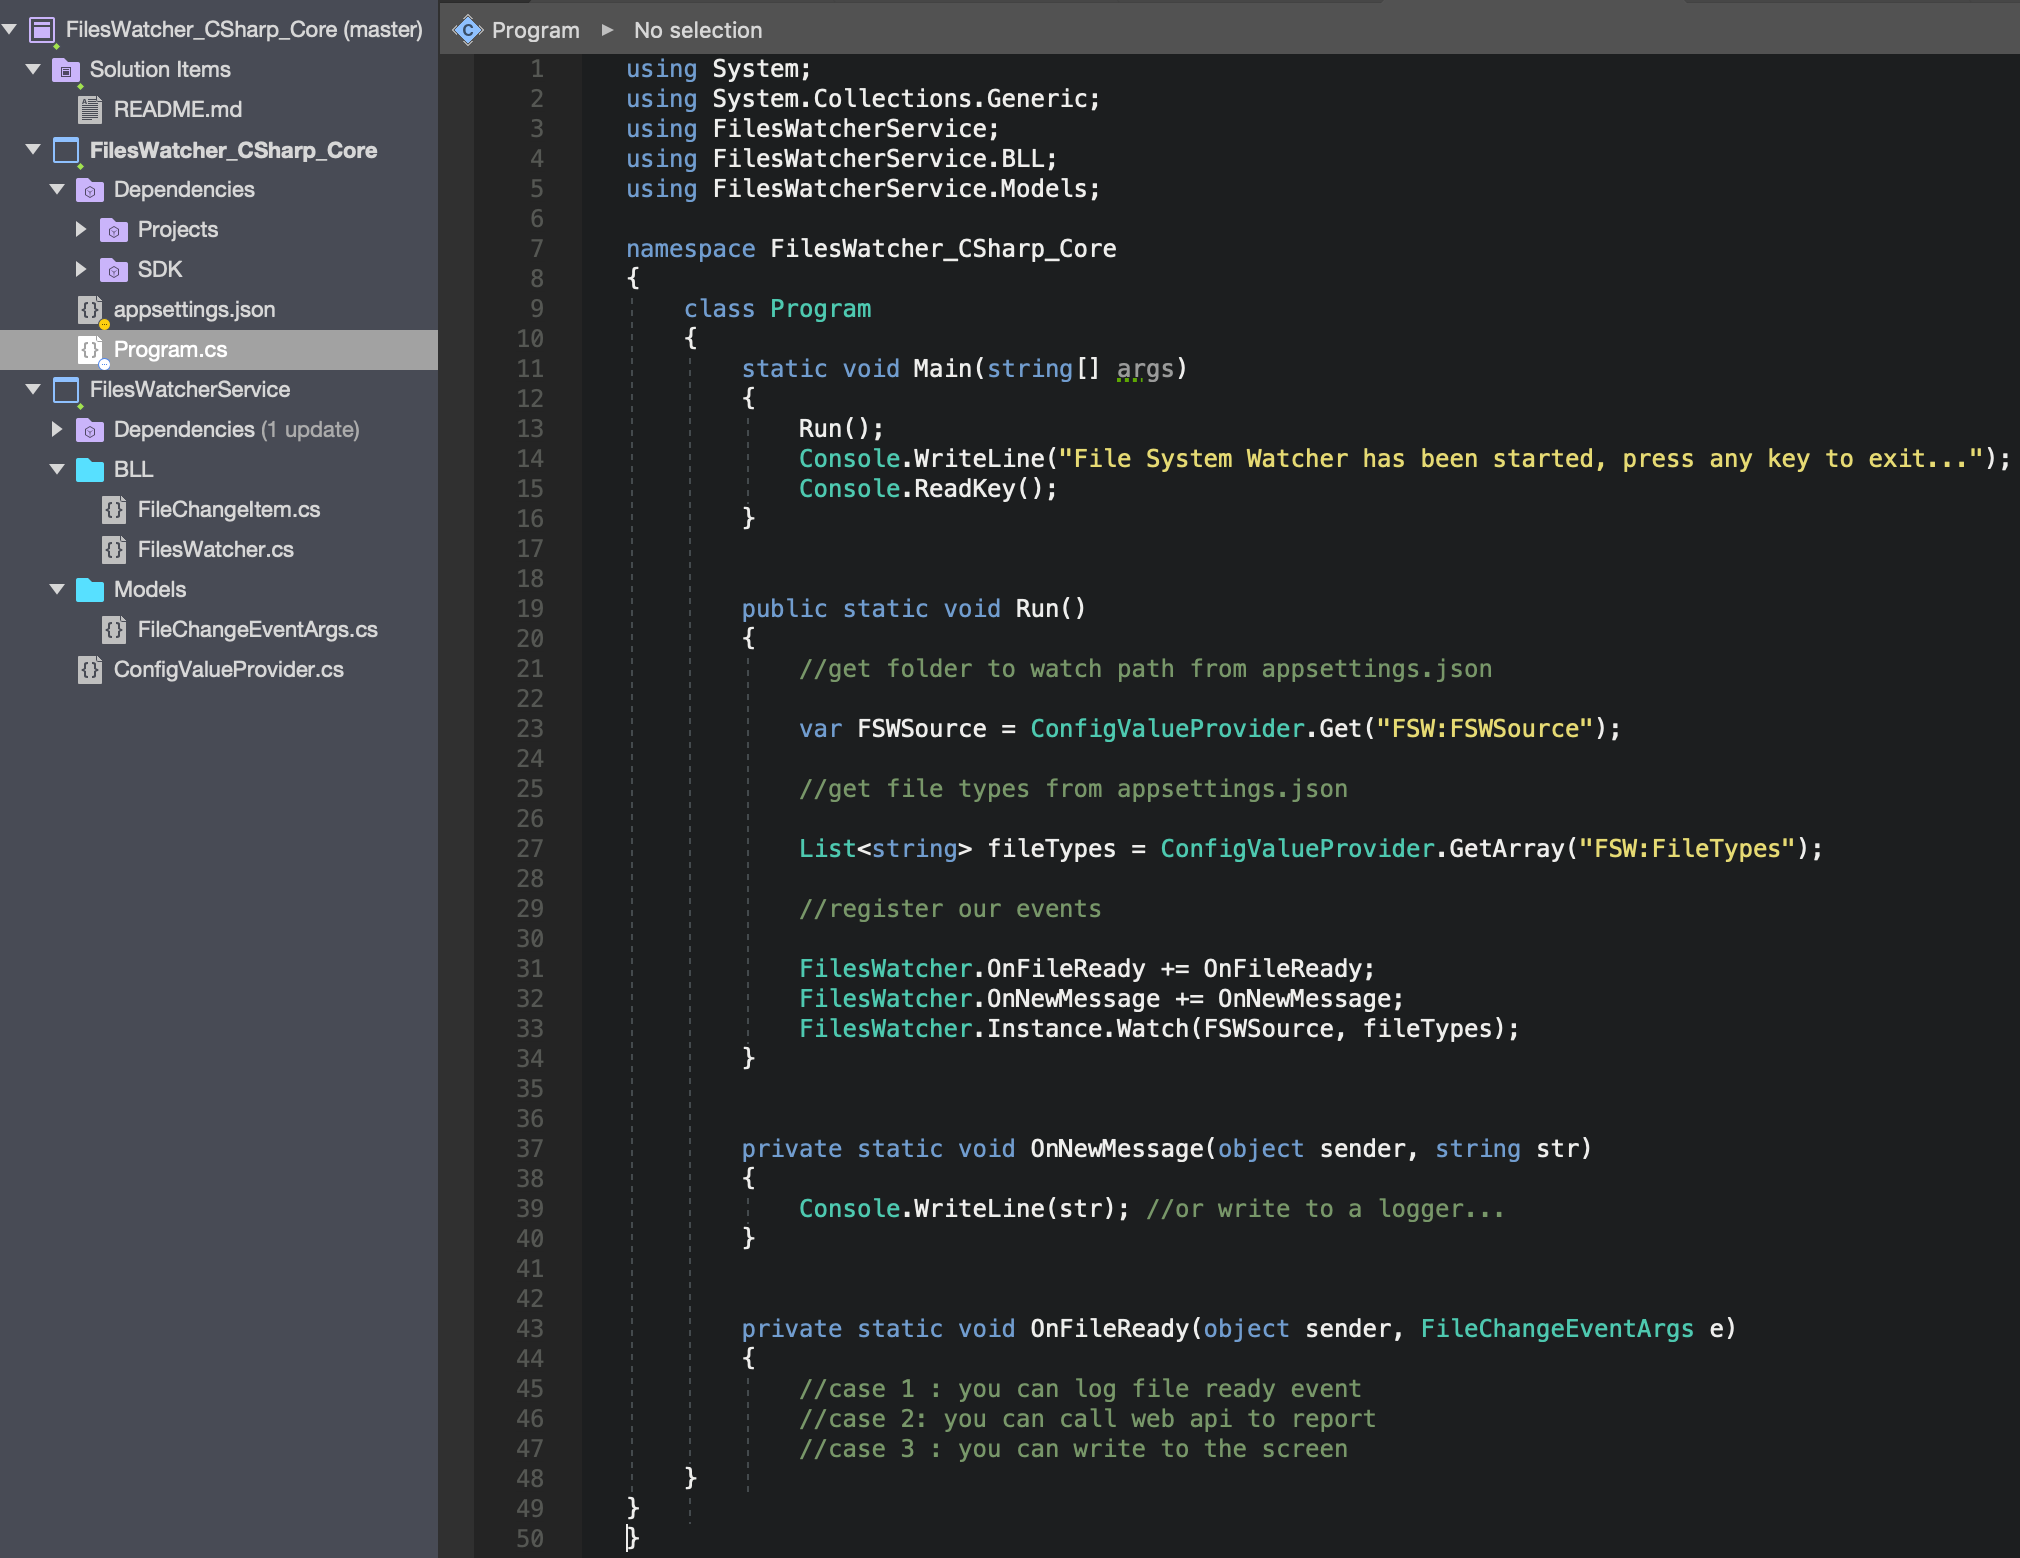Click the FileChangeItem.cs file icon
The image size is (2020, 1558).
click(x=114, y=510)
